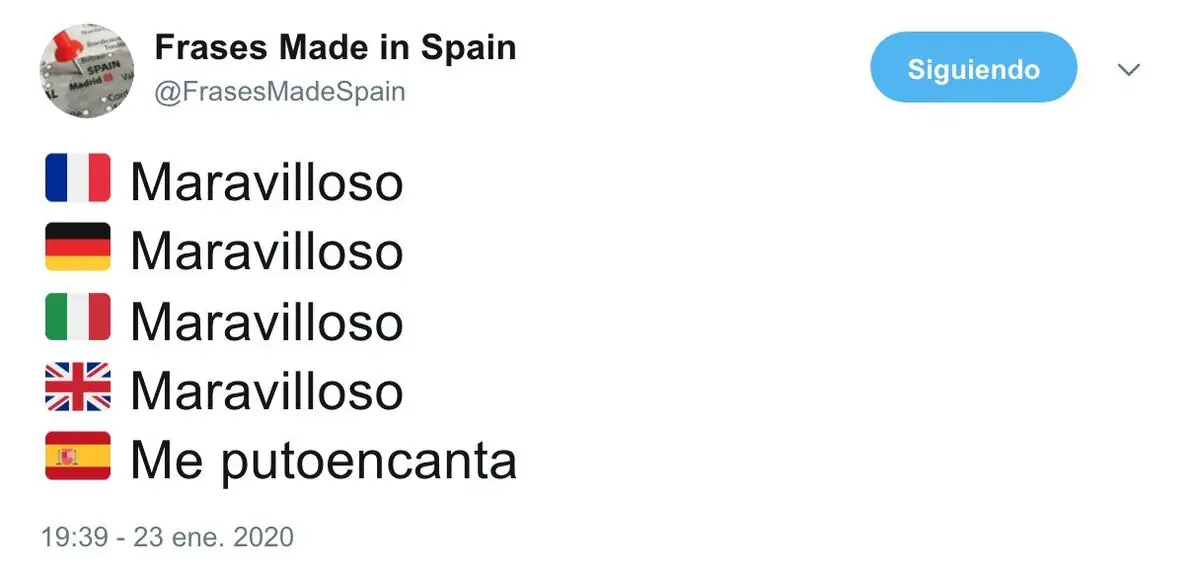1200x570 pixels.
Task: Select Maravilloso beside the UK flag
Action: [267, 391]
